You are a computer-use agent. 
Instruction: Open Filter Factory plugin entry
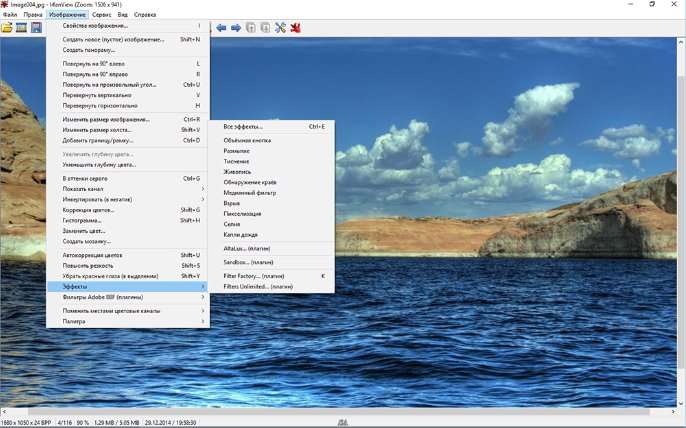[x=254, y=275]
